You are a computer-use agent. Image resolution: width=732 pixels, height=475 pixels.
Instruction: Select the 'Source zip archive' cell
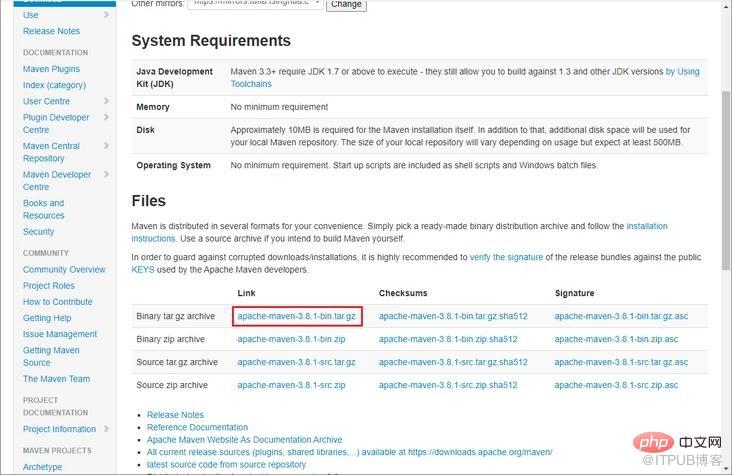(172, 385)
